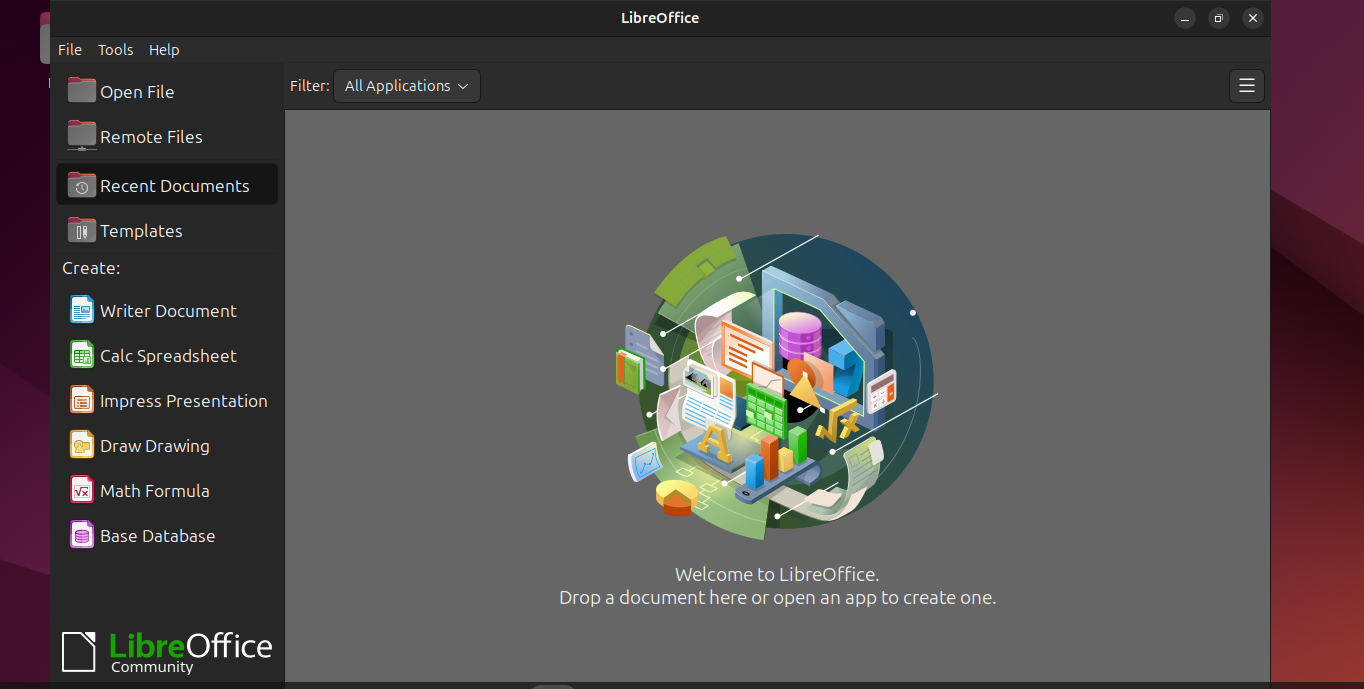Open the hamburger actions menu button
The image size is (1364, 689).
(1246, 86)
